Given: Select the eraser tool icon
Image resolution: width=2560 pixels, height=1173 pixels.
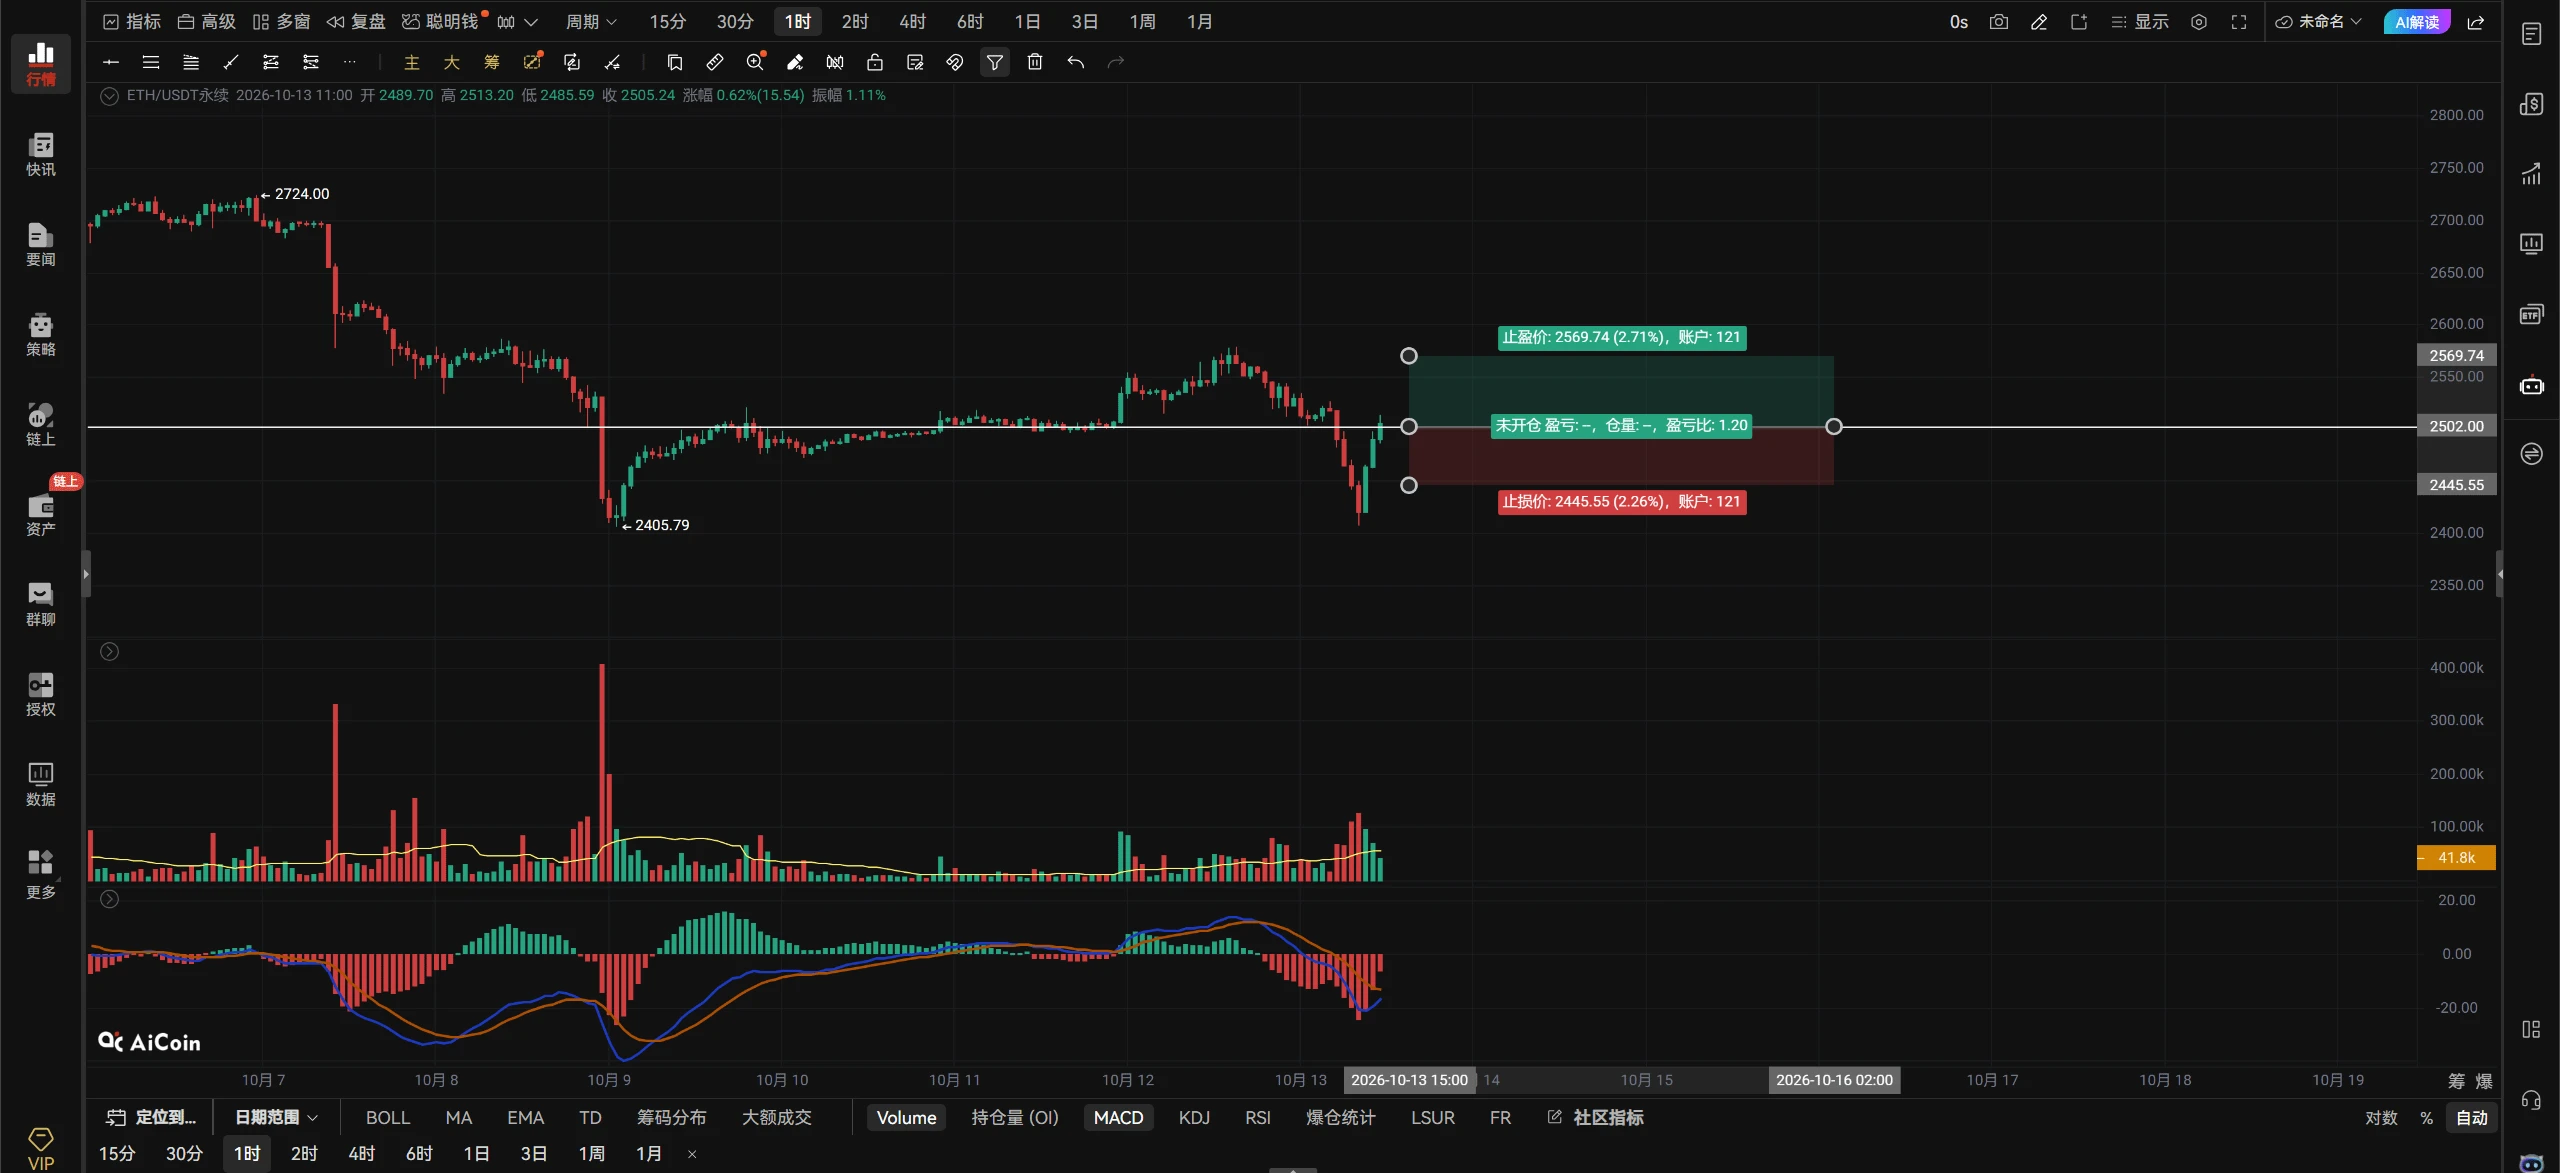Looking at the screenshot, I should (x=795, y=62).
